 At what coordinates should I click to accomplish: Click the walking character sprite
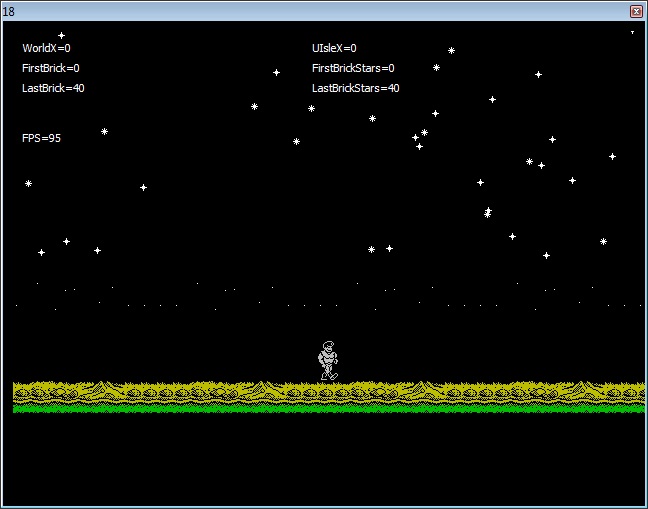click(328, 360)
